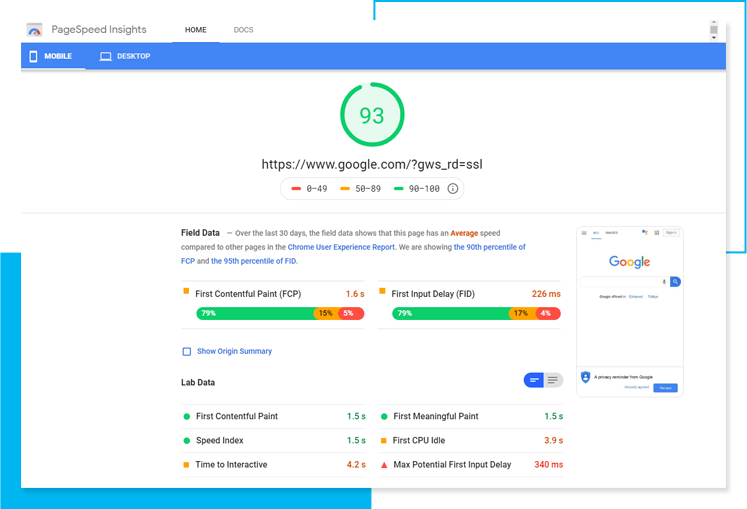This screenshot has width=747, height=509.
Task: Click the green dot beside First Meaningful Paint
Action: [x=384, y=417]
